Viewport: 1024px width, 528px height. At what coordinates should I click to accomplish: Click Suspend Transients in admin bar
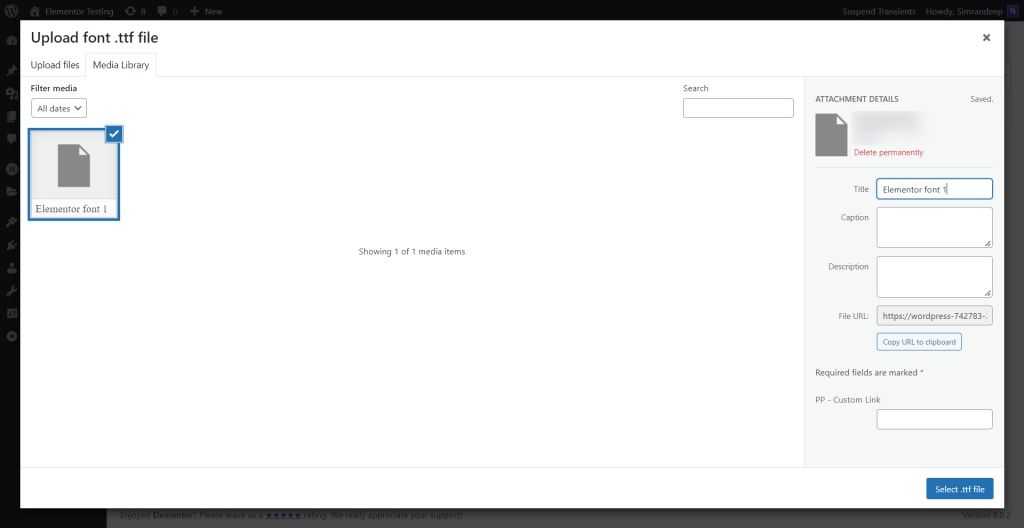879,11
